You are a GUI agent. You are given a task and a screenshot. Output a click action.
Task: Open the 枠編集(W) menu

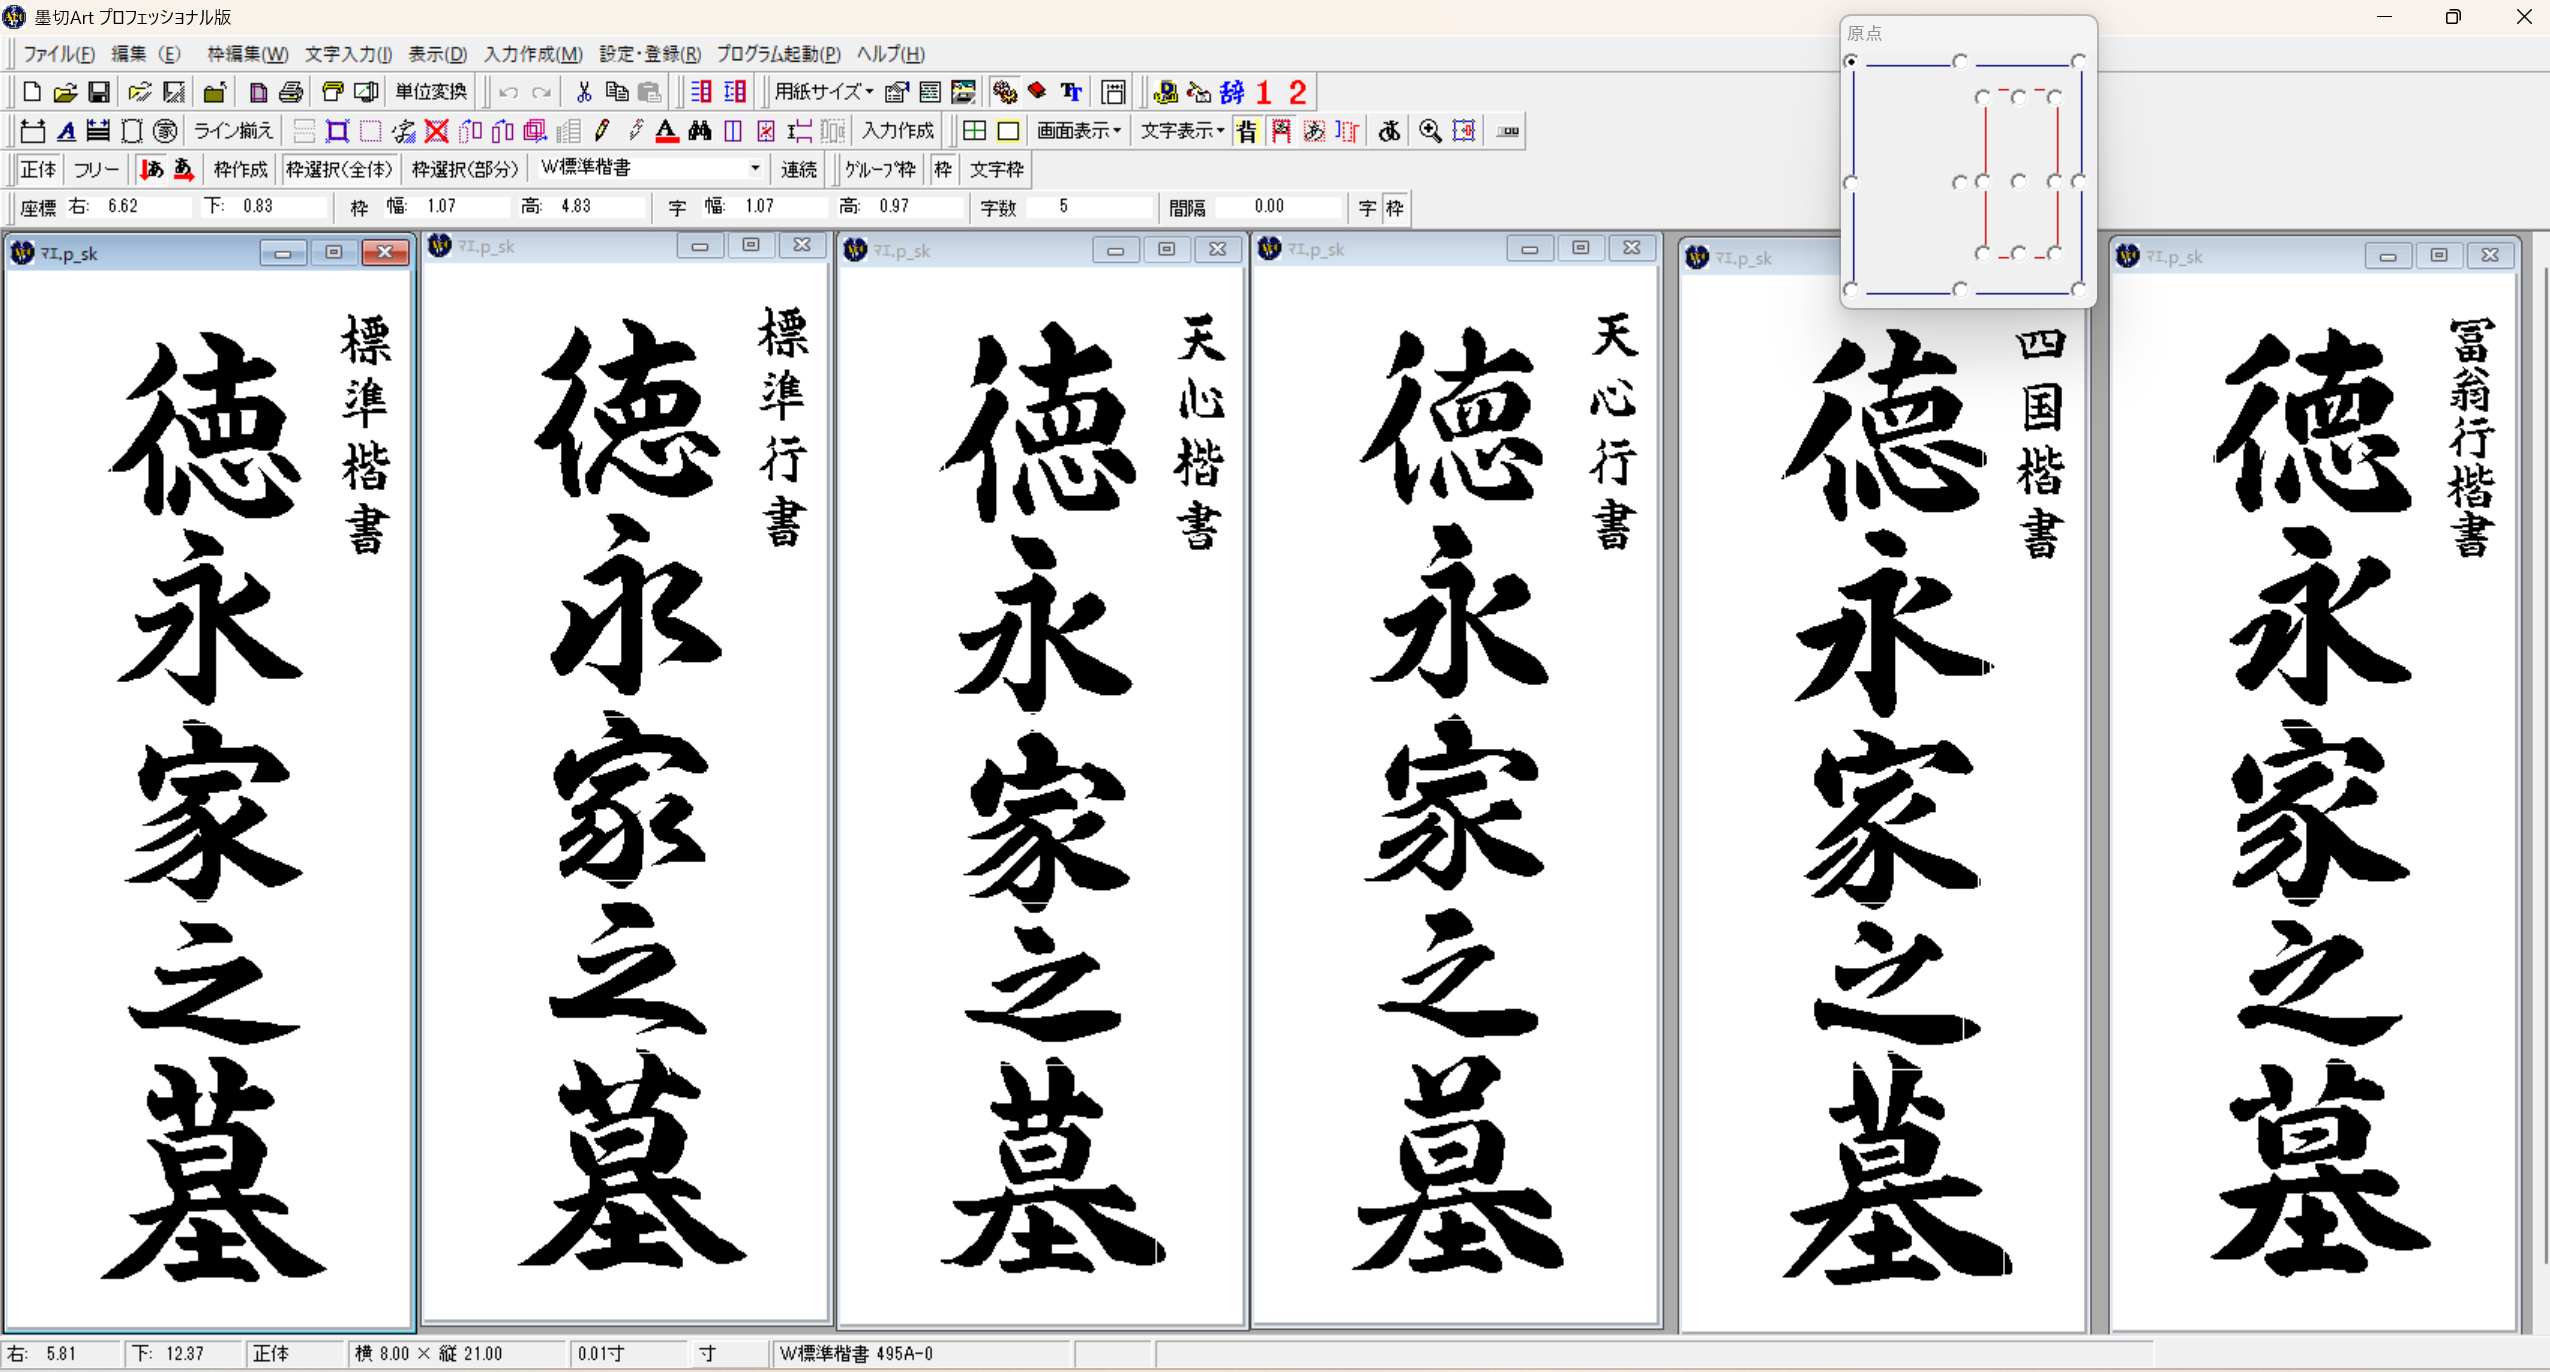pyautogui.click(x=247, y=54)
